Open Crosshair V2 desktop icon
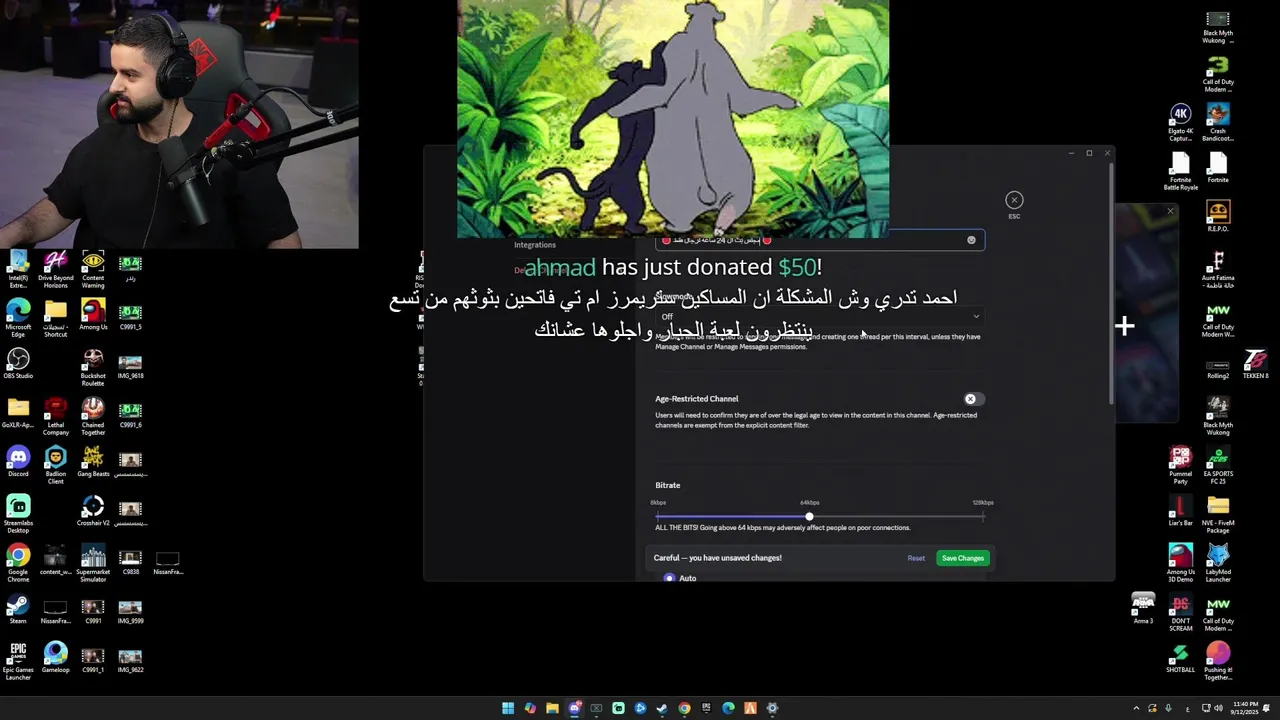1280x720 pixels. click(x=93, y=510)
